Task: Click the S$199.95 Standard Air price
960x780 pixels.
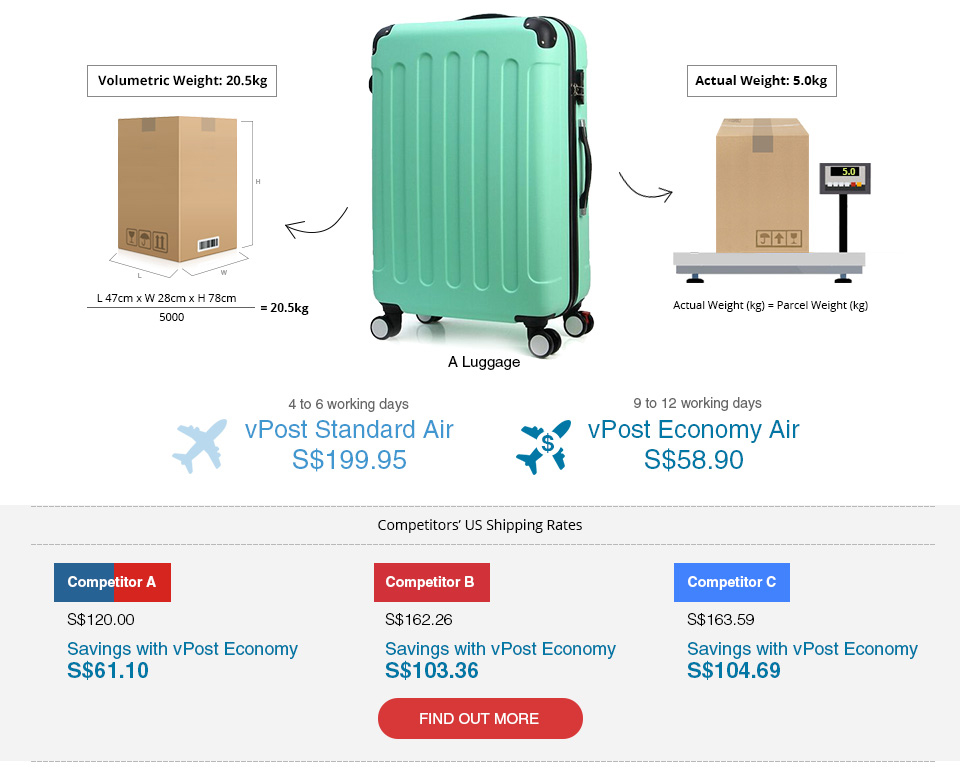Action: 349,460
